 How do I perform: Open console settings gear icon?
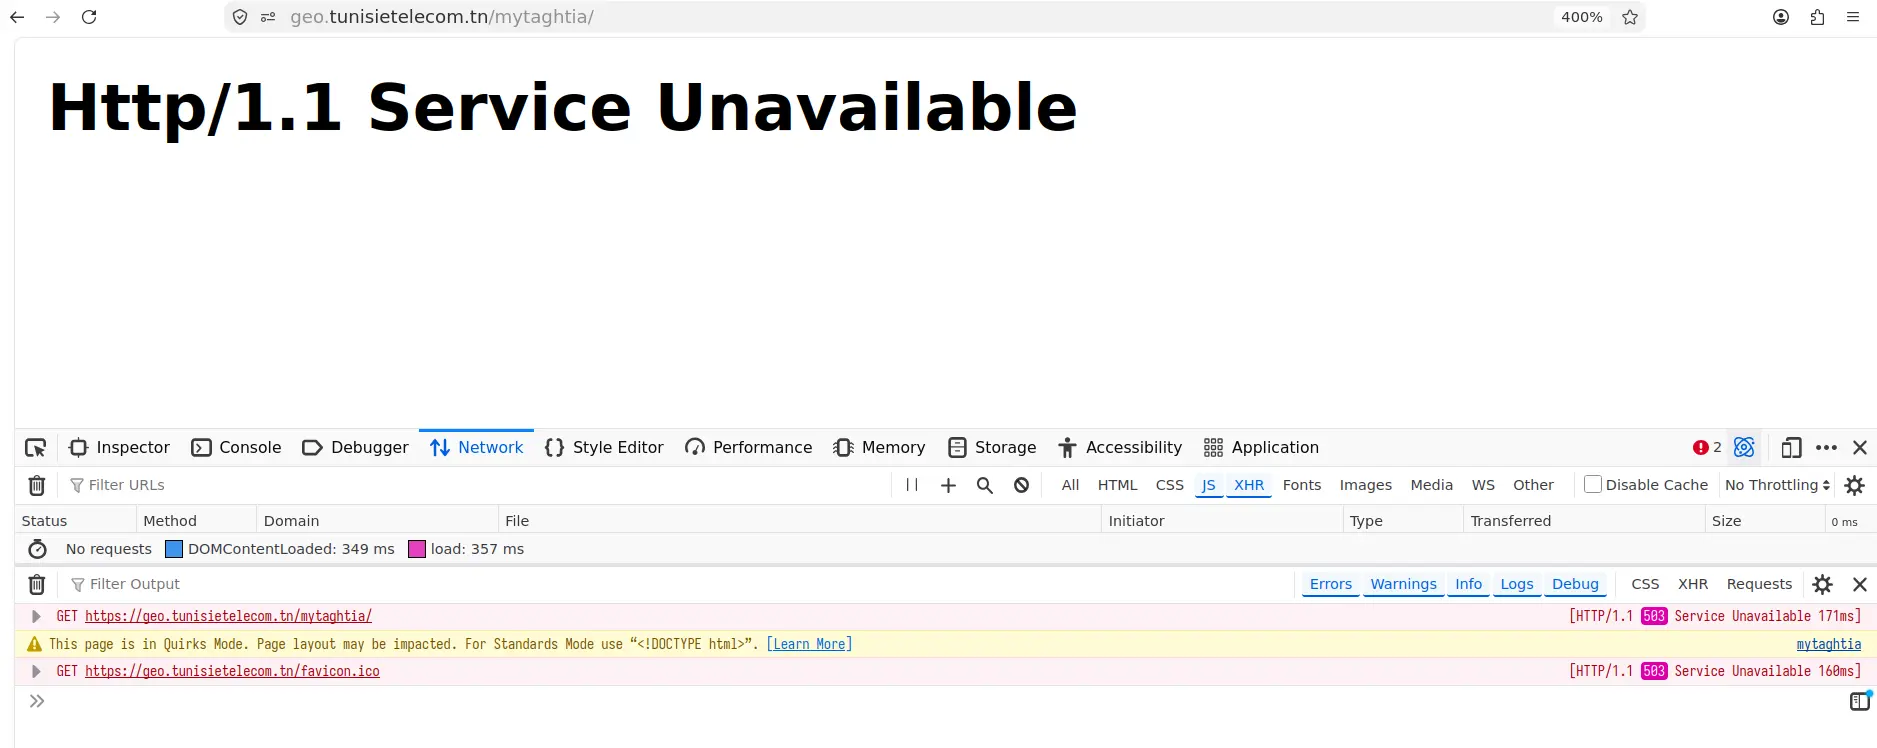pyautogui.click(x=1823, y=584)
